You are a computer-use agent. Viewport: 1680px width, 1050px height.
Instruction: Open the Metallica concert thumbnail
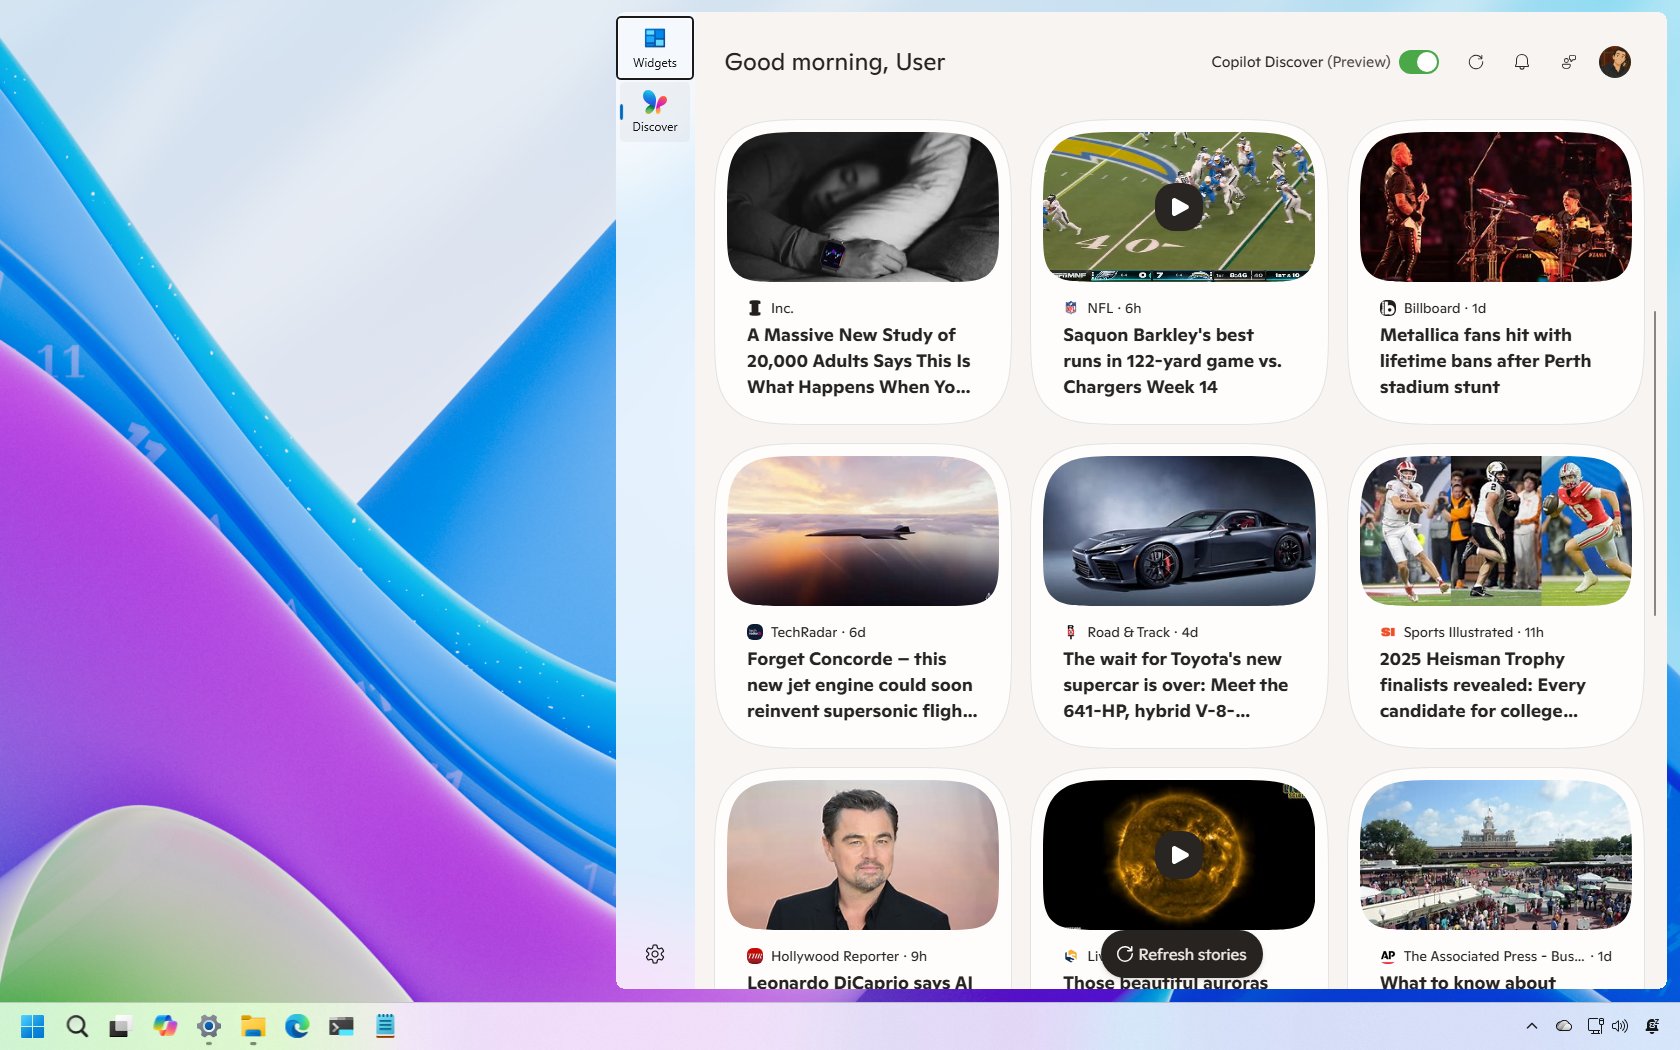point(1495,207)
